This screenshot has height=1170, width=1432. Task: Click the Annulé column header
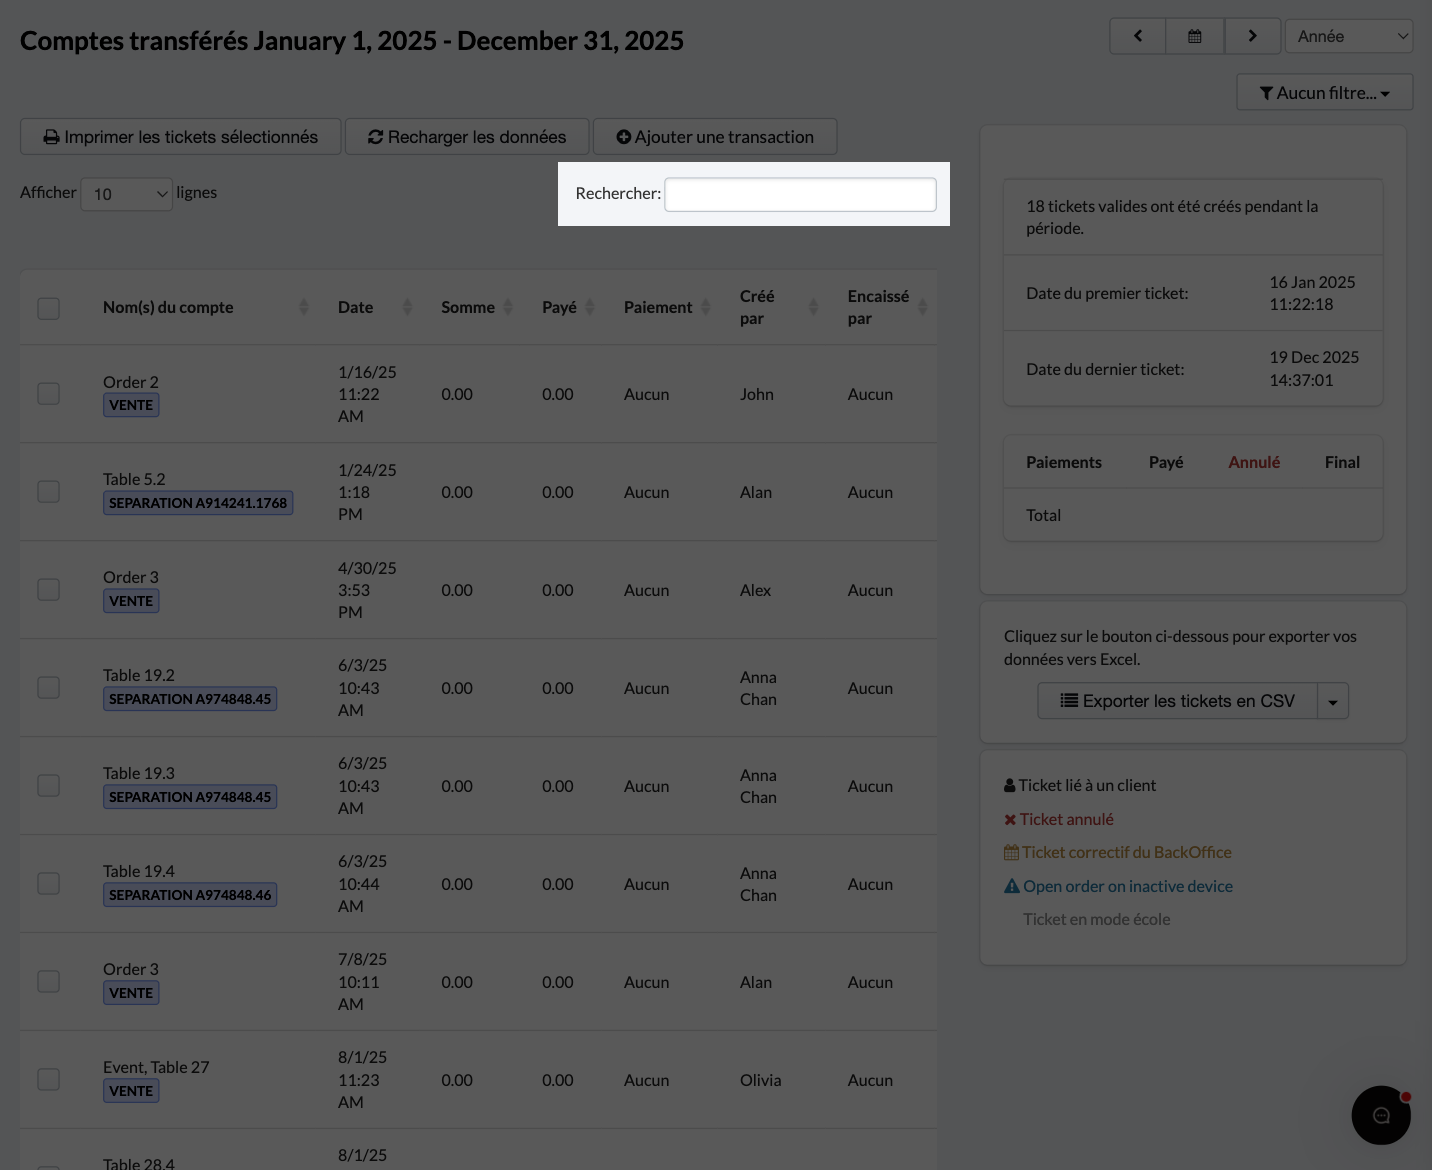[1254, 462]
